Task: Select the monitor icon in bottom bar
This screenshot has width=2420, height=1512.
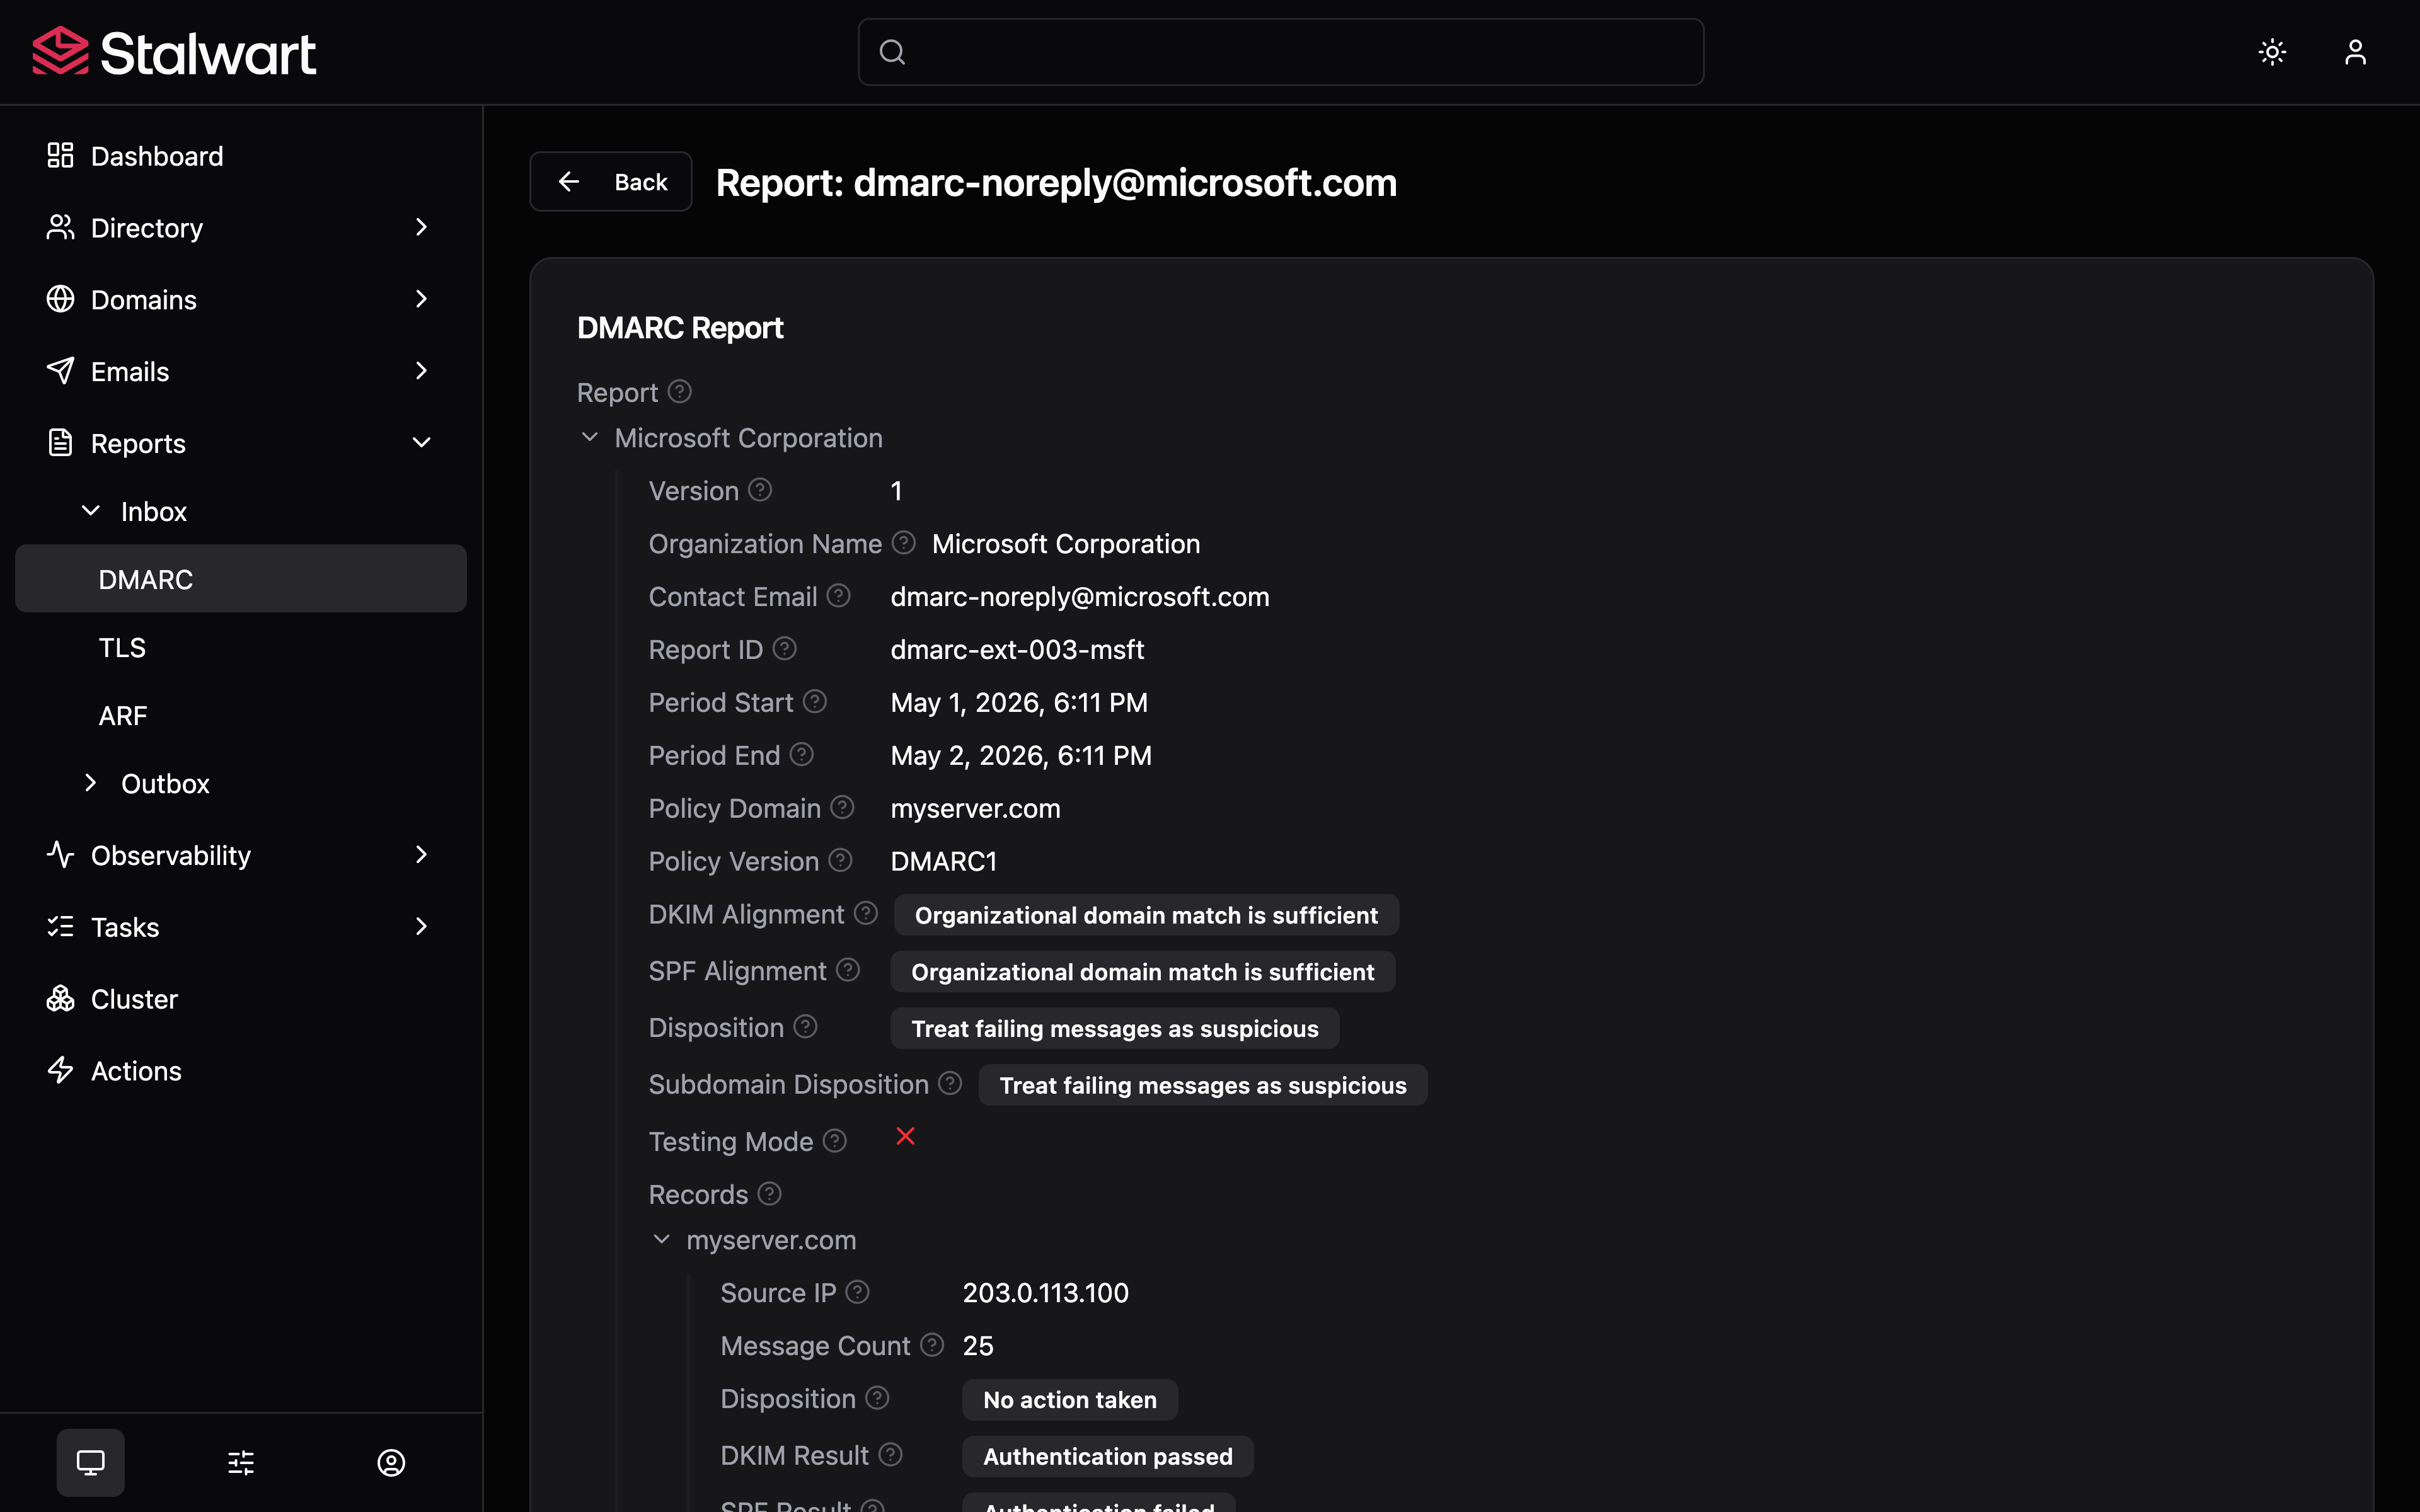Action: pyautogui.click(x=90, y=1463)
